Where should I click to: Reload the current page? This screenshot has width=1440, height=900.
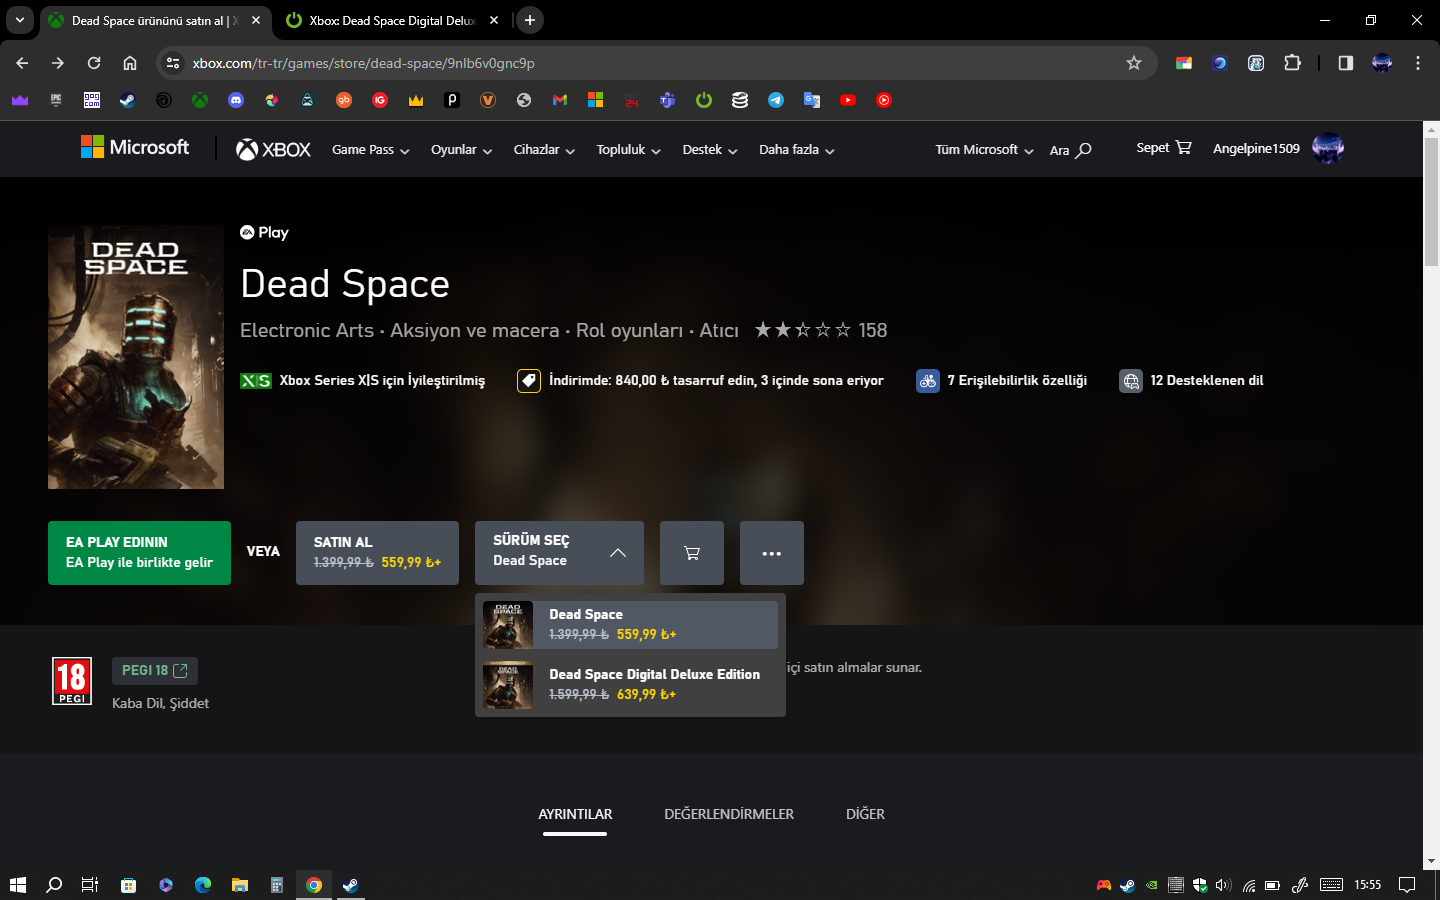click(94, 63)
